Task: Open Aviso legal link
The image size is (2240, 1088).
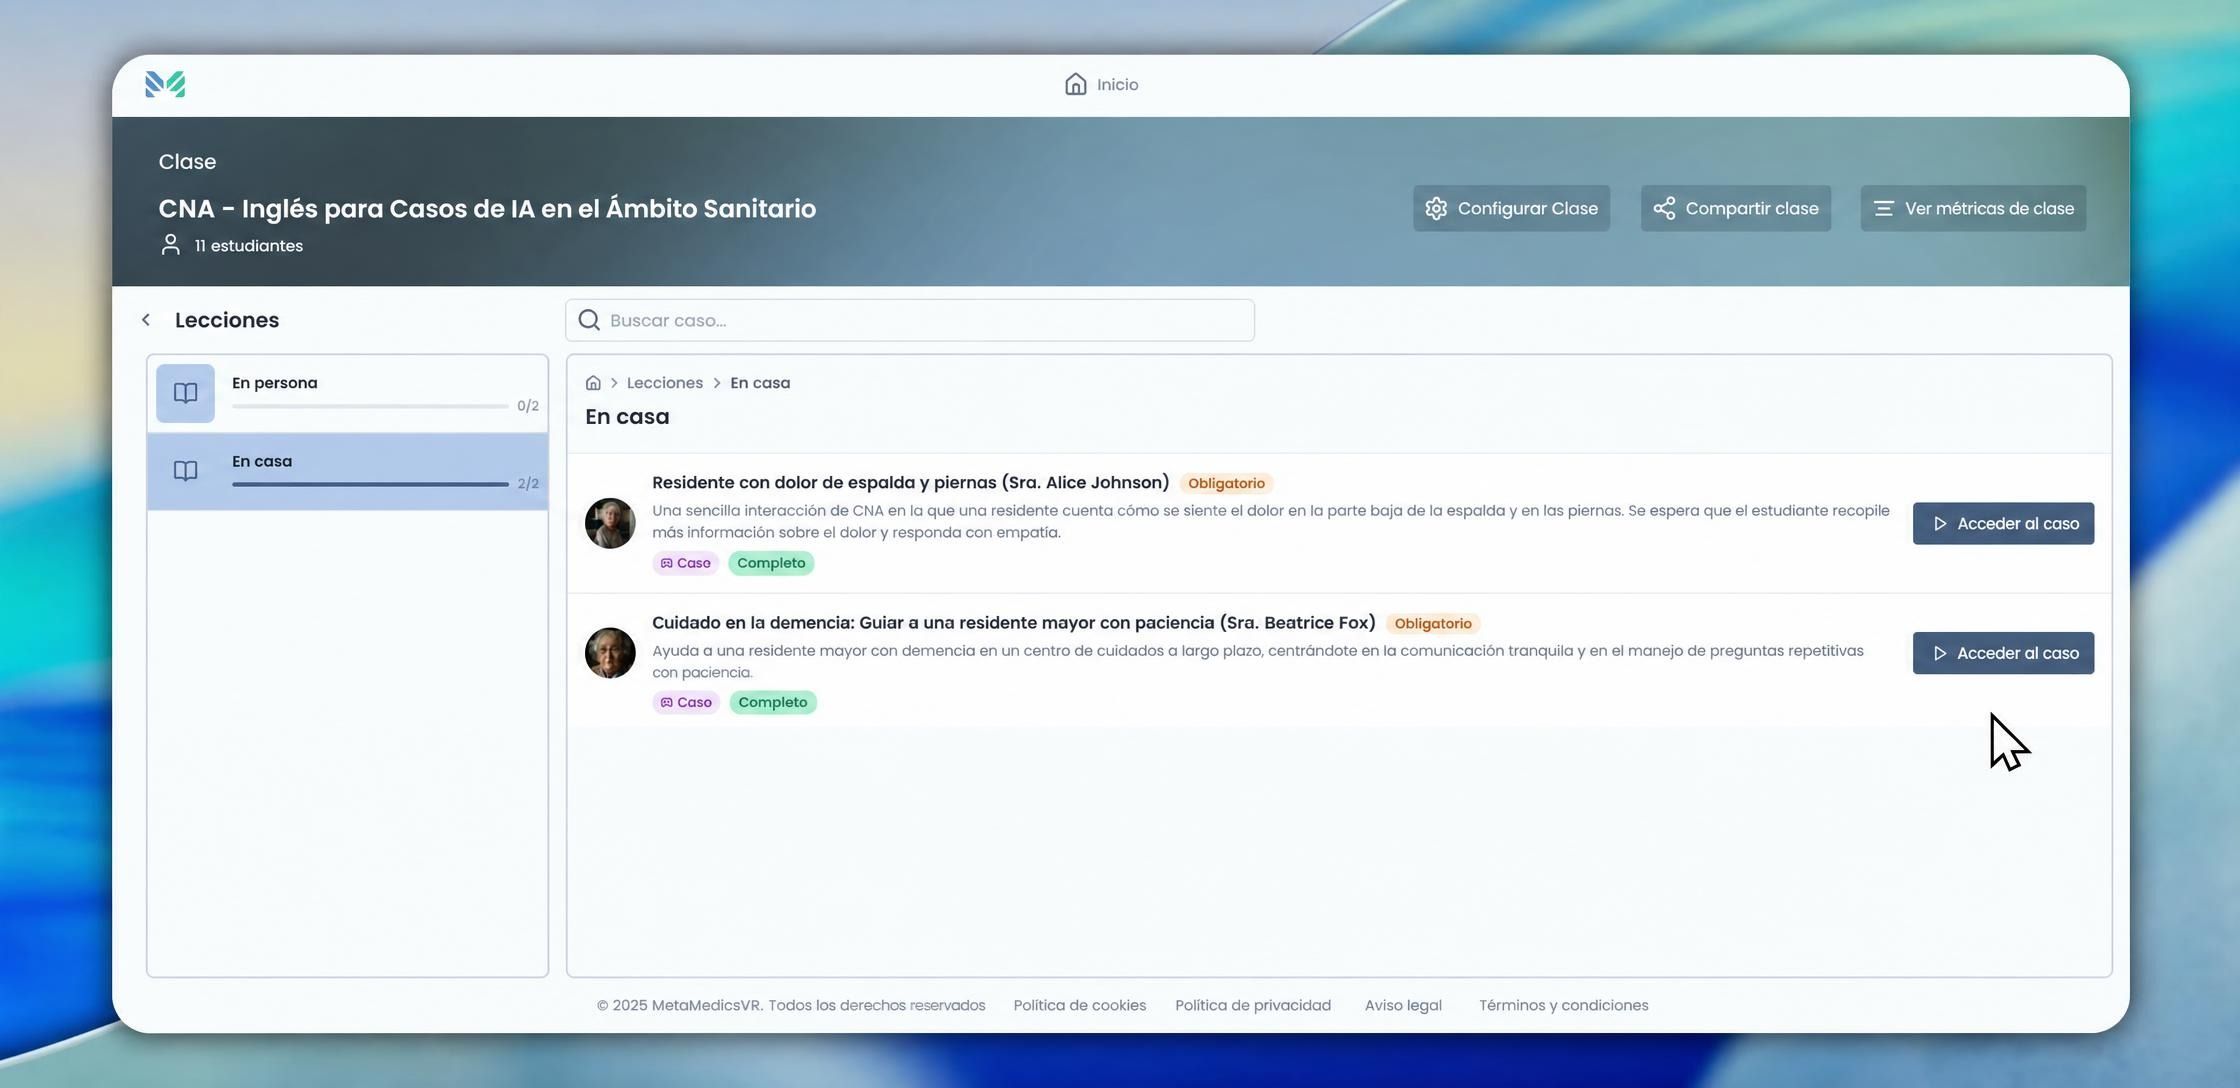Action: 1403,1005
